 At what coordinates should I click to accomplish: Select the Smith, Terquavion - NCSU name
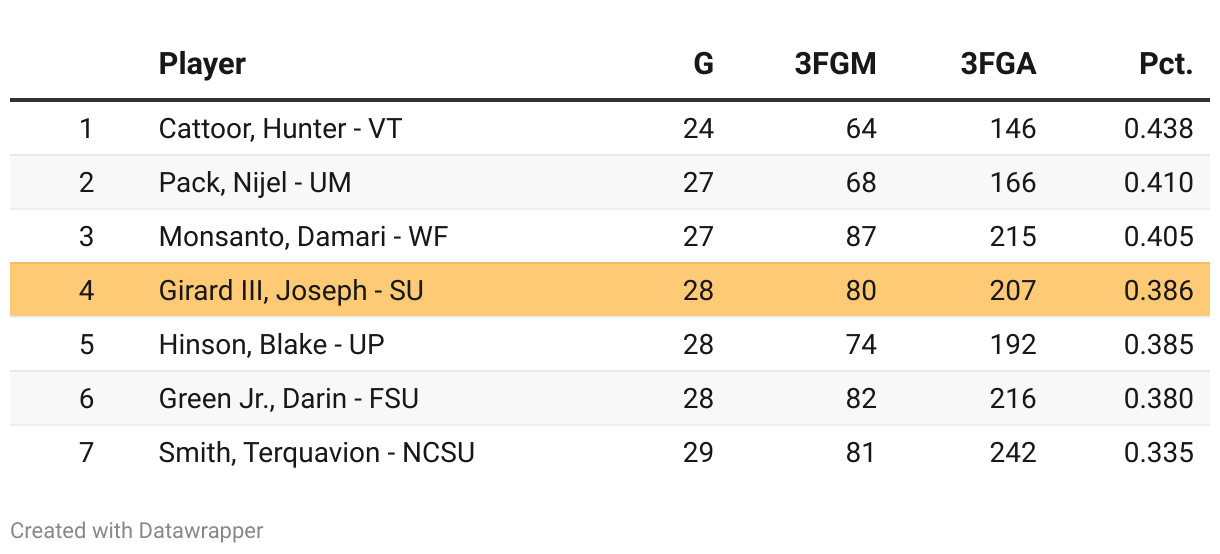[316, 453]
